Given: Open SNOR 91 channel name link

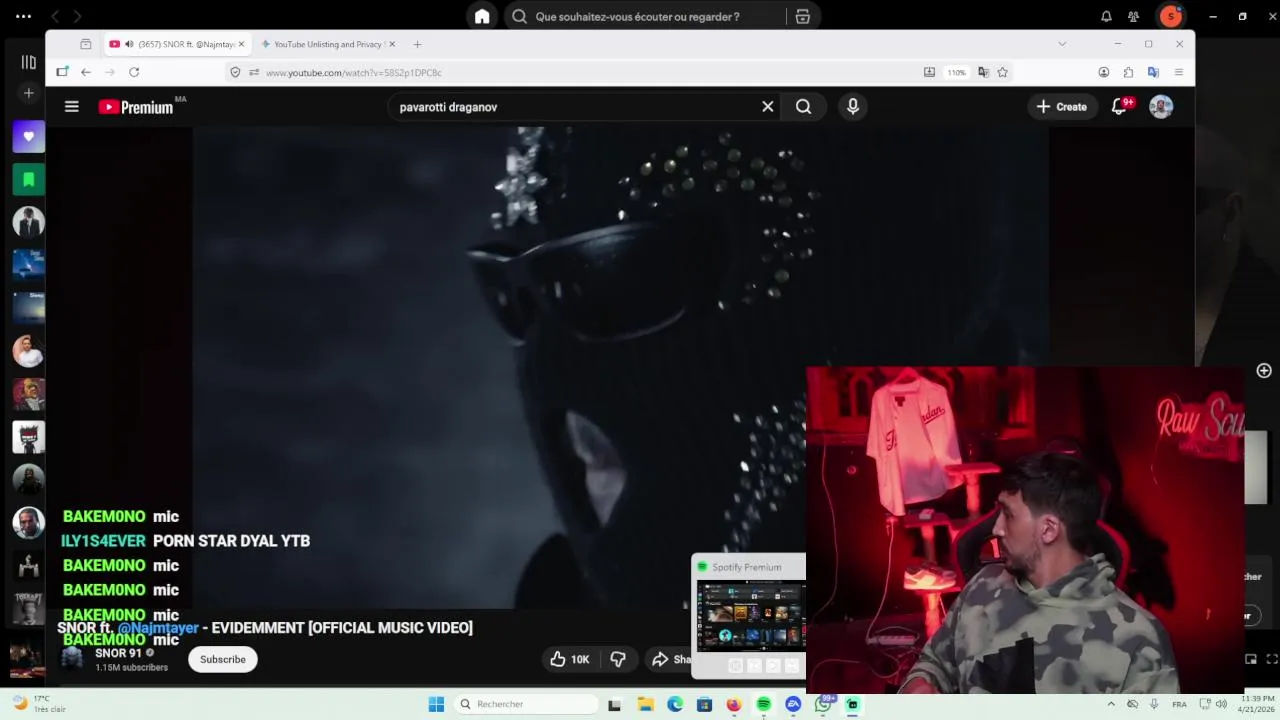Looking at the screenshot, I should (118, 653).
